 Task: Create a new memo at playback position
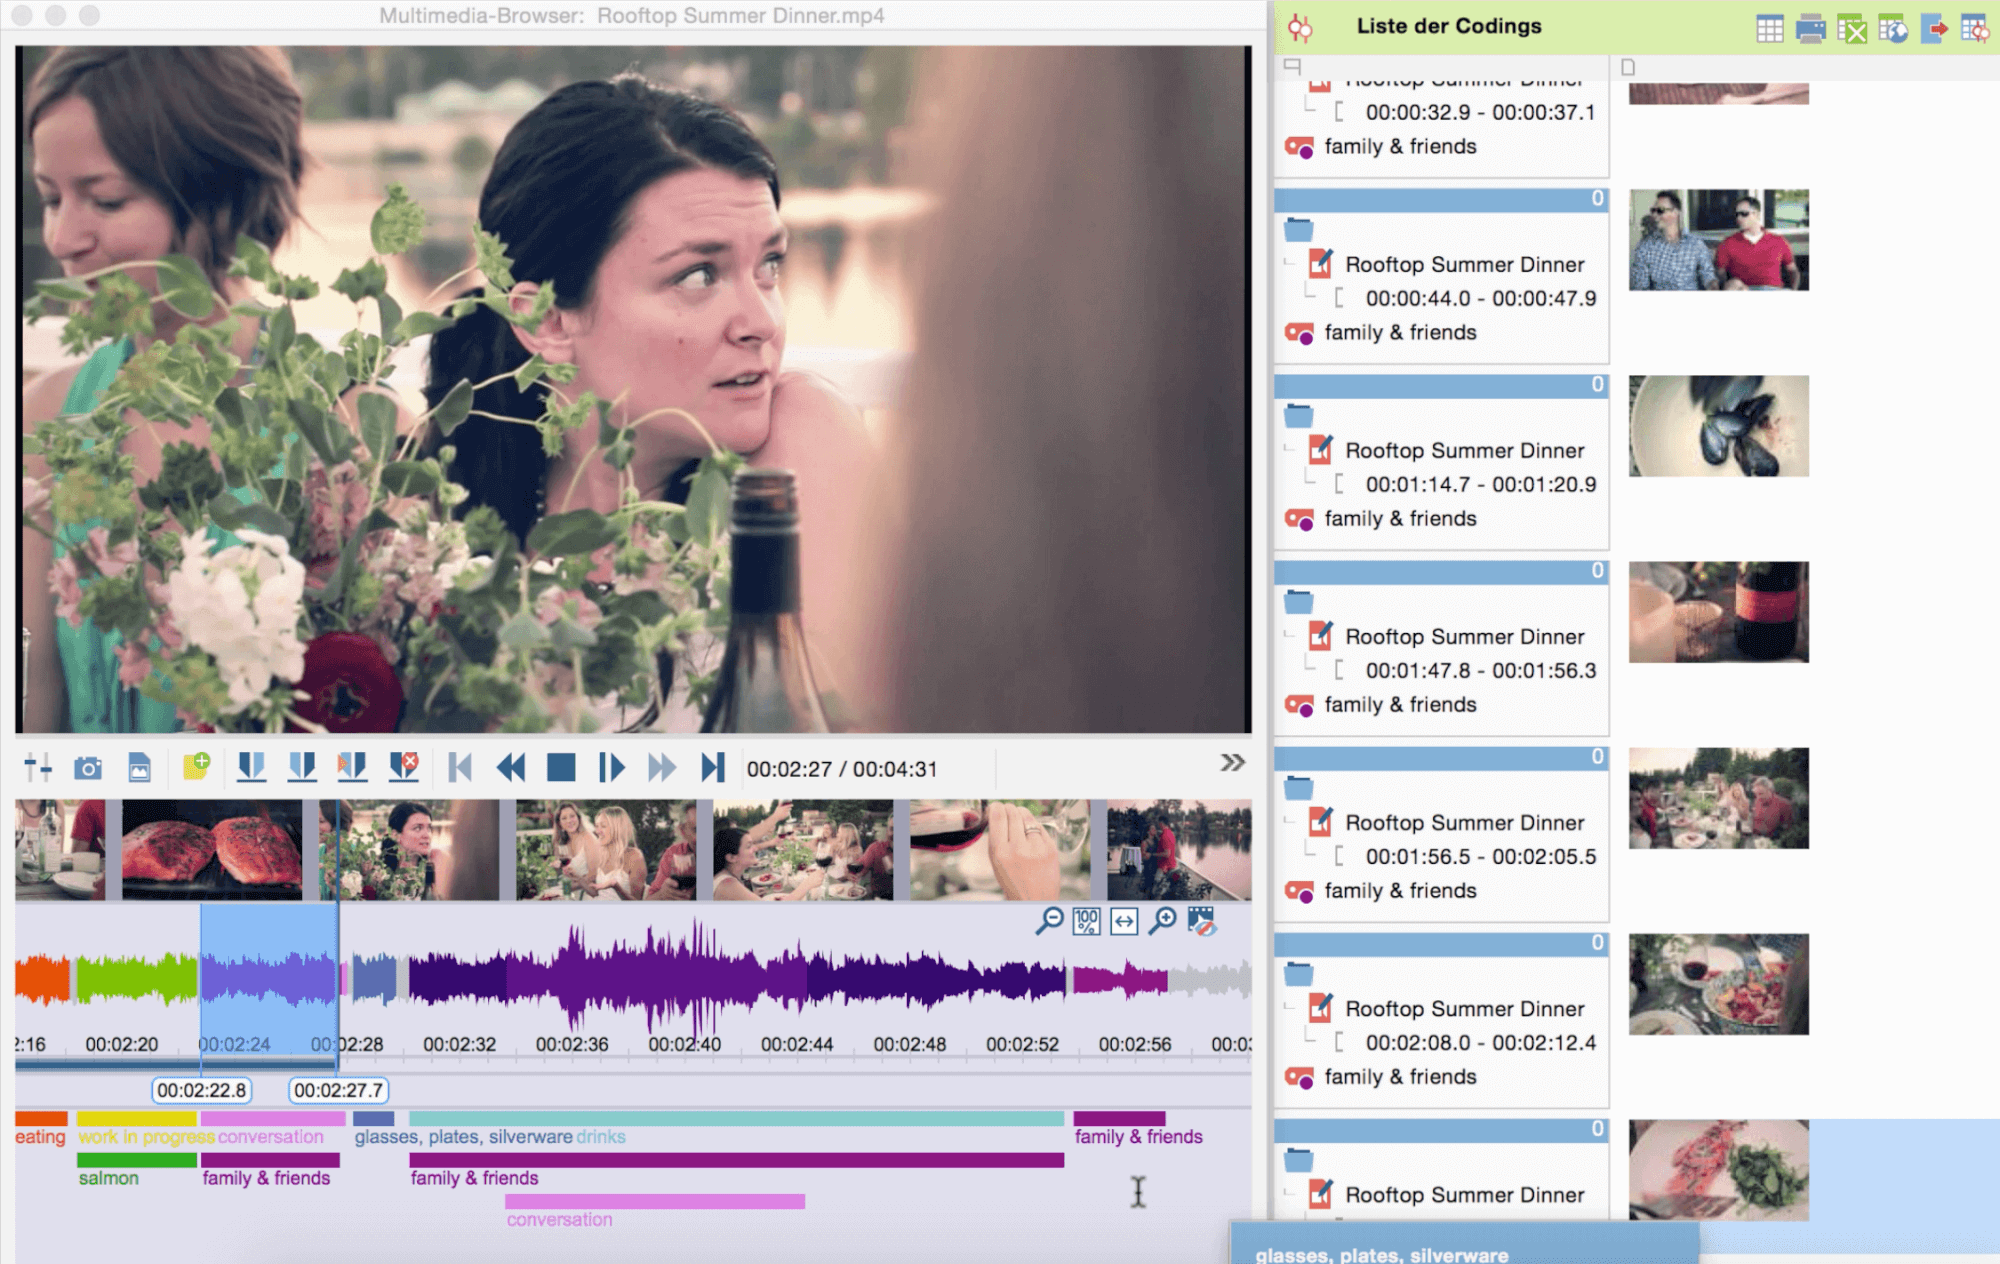tap(196, 768)
